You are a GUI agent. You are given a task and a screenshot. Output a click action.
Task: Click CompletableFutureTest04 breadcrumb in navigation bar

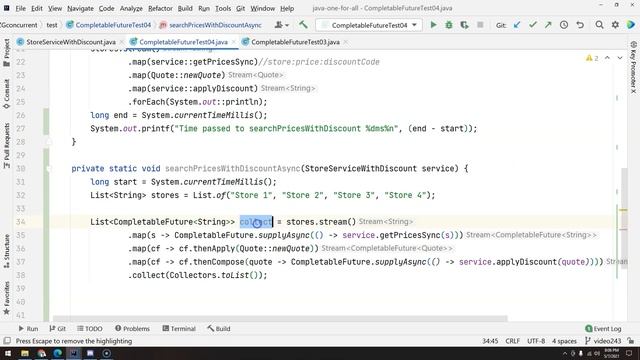coord(109,25)
